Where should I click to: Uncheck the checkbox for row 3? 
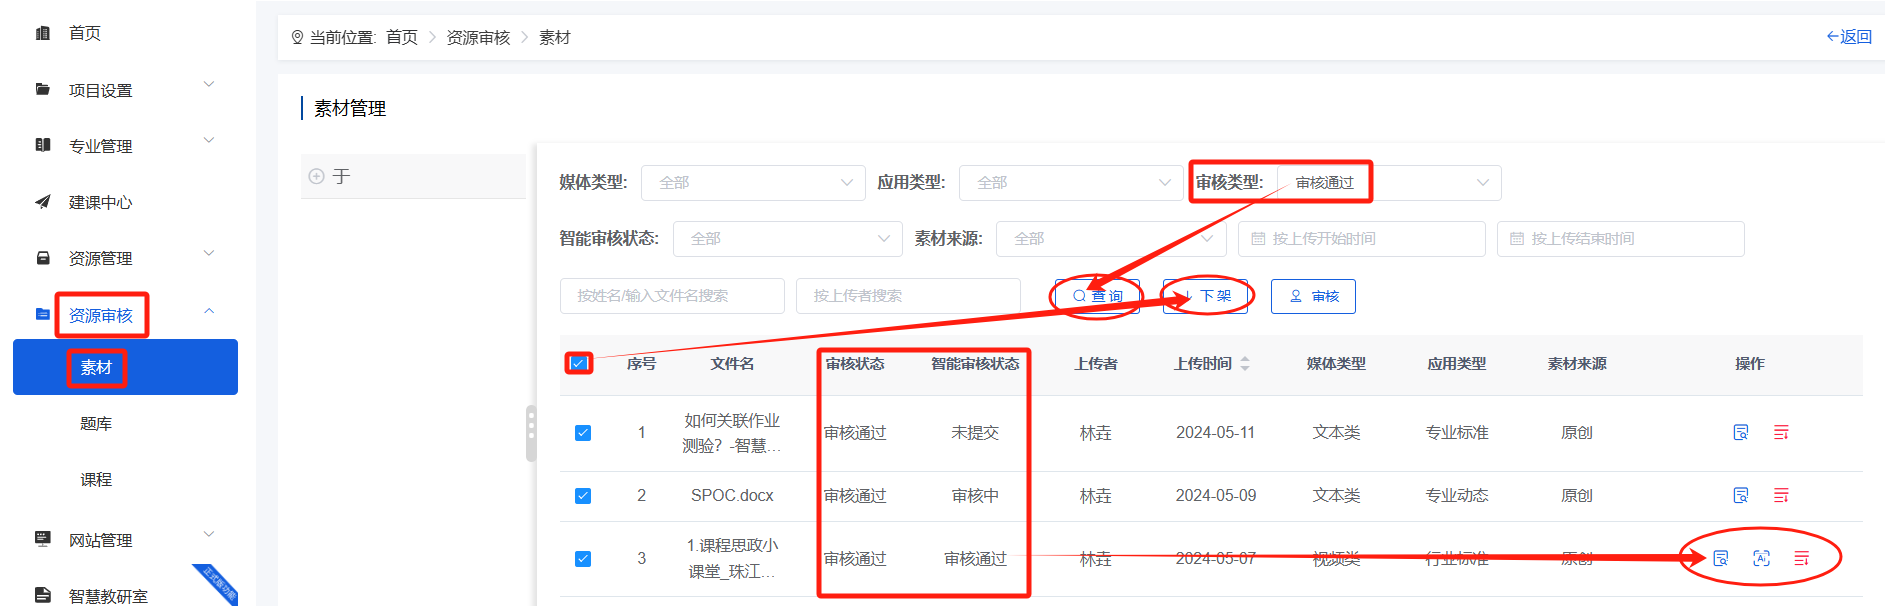pyautogui.click(x=583, y=559)
